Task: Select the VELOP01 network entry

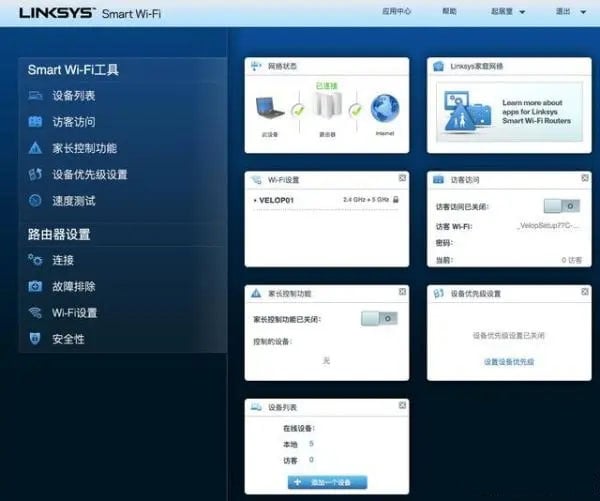Action: (x=276, y=200)
